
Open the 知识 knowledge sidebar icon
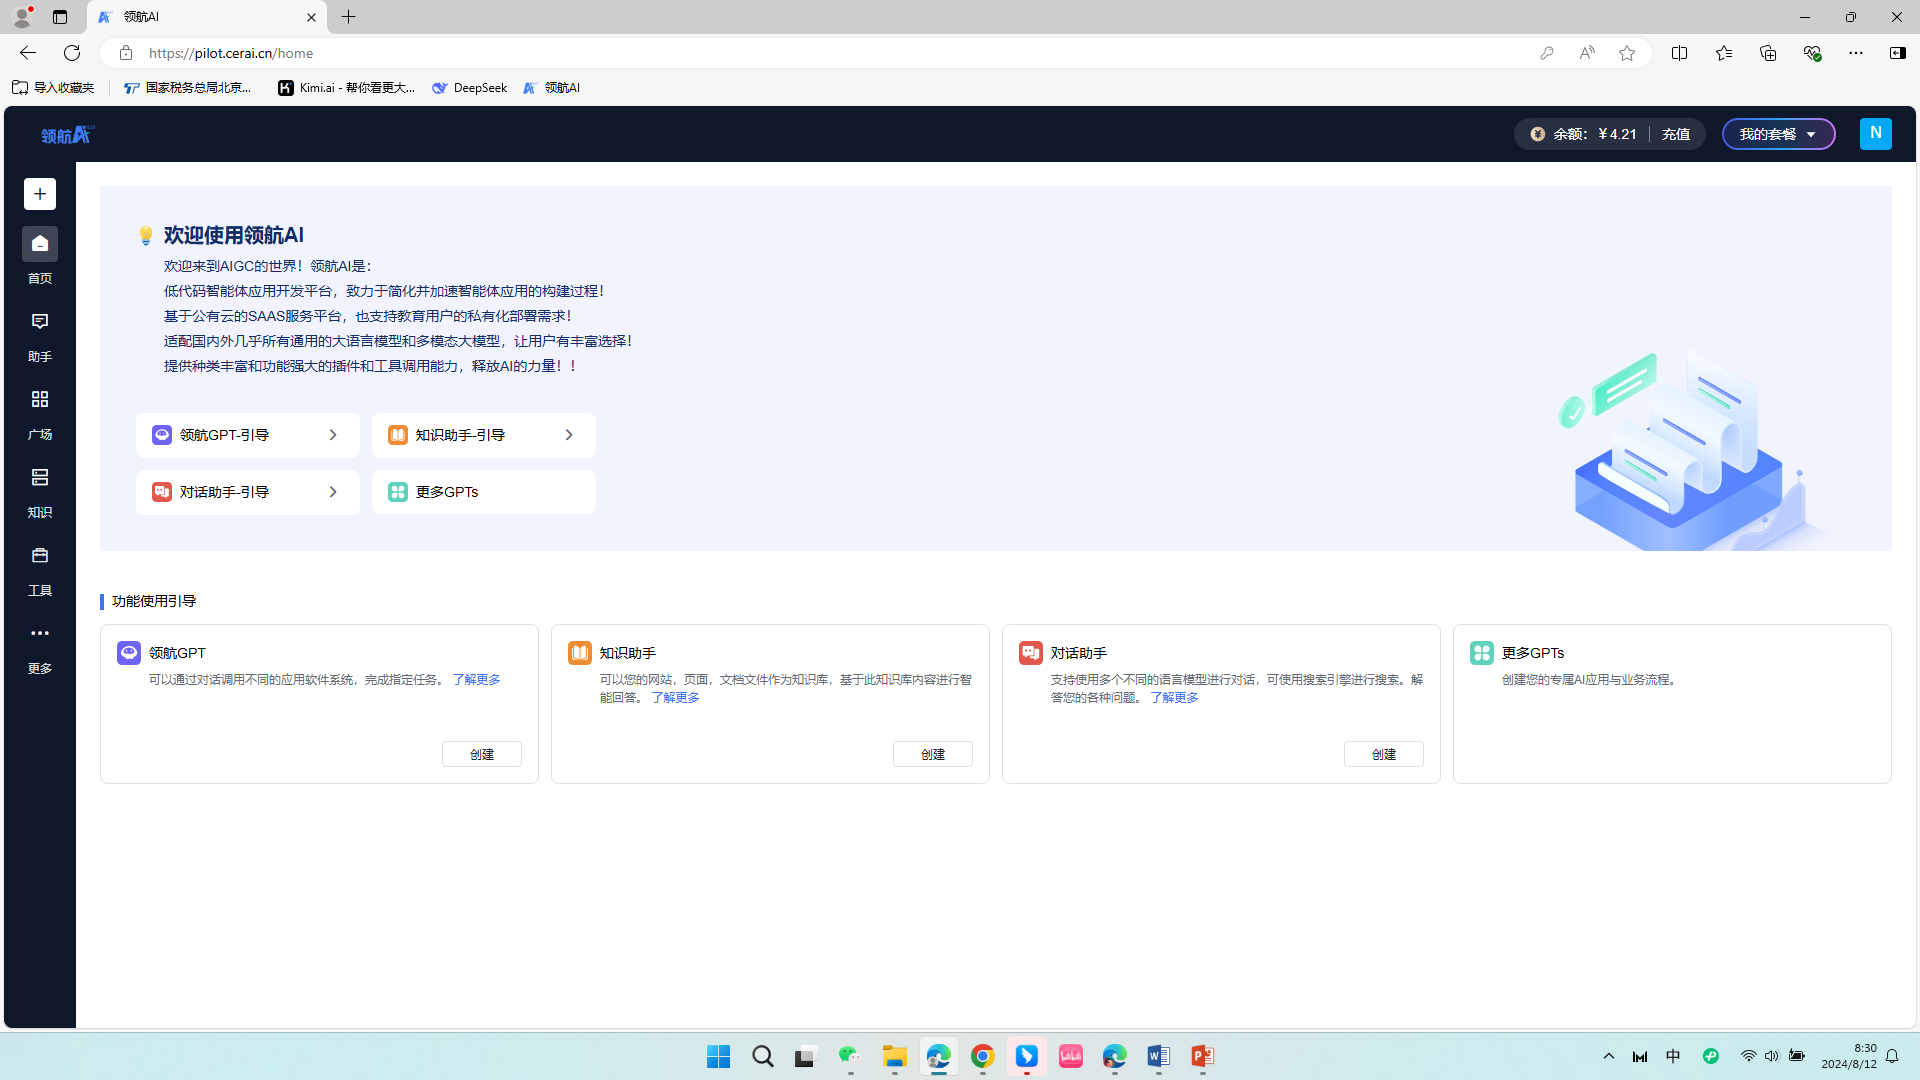(40, 478)
